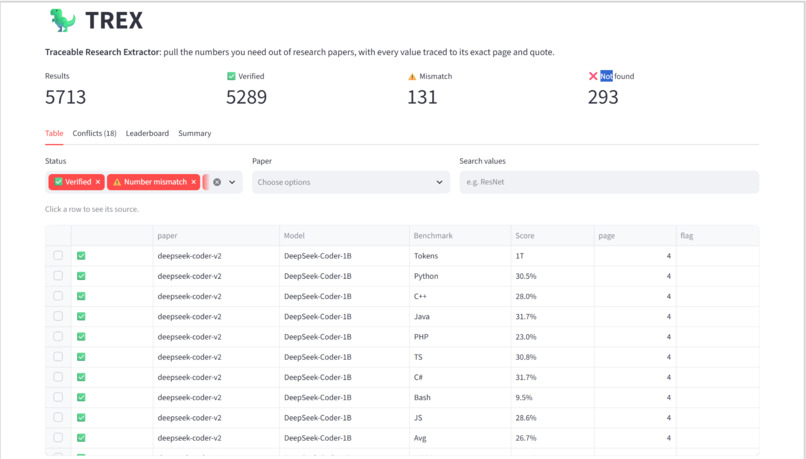Click the verified green check in Bash row
Viewport: 806px width, 459px height.
[81, 397]
